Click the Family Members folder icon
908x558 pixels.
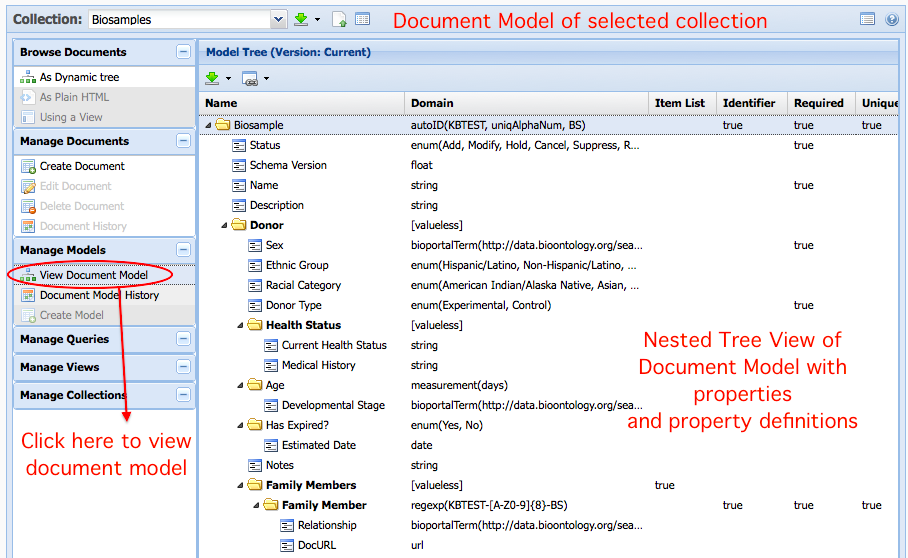coord(255,484)
